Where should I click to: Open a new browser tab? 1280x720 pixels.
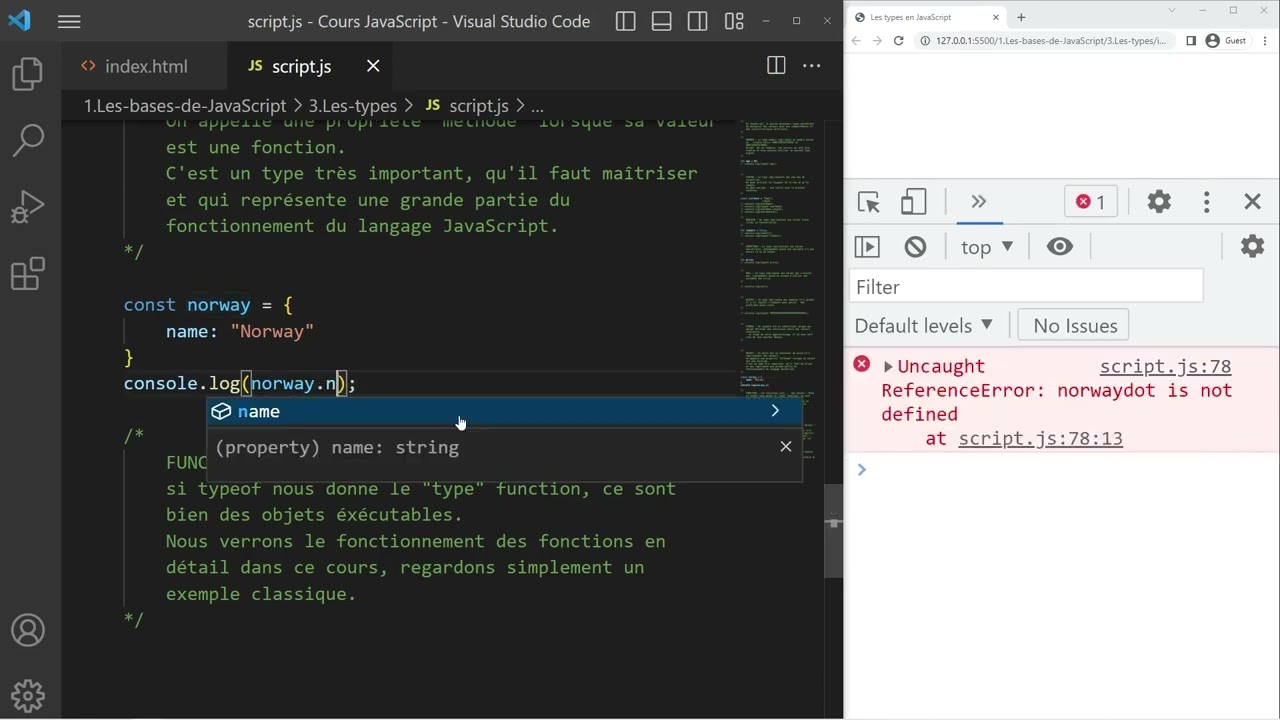1021,17
